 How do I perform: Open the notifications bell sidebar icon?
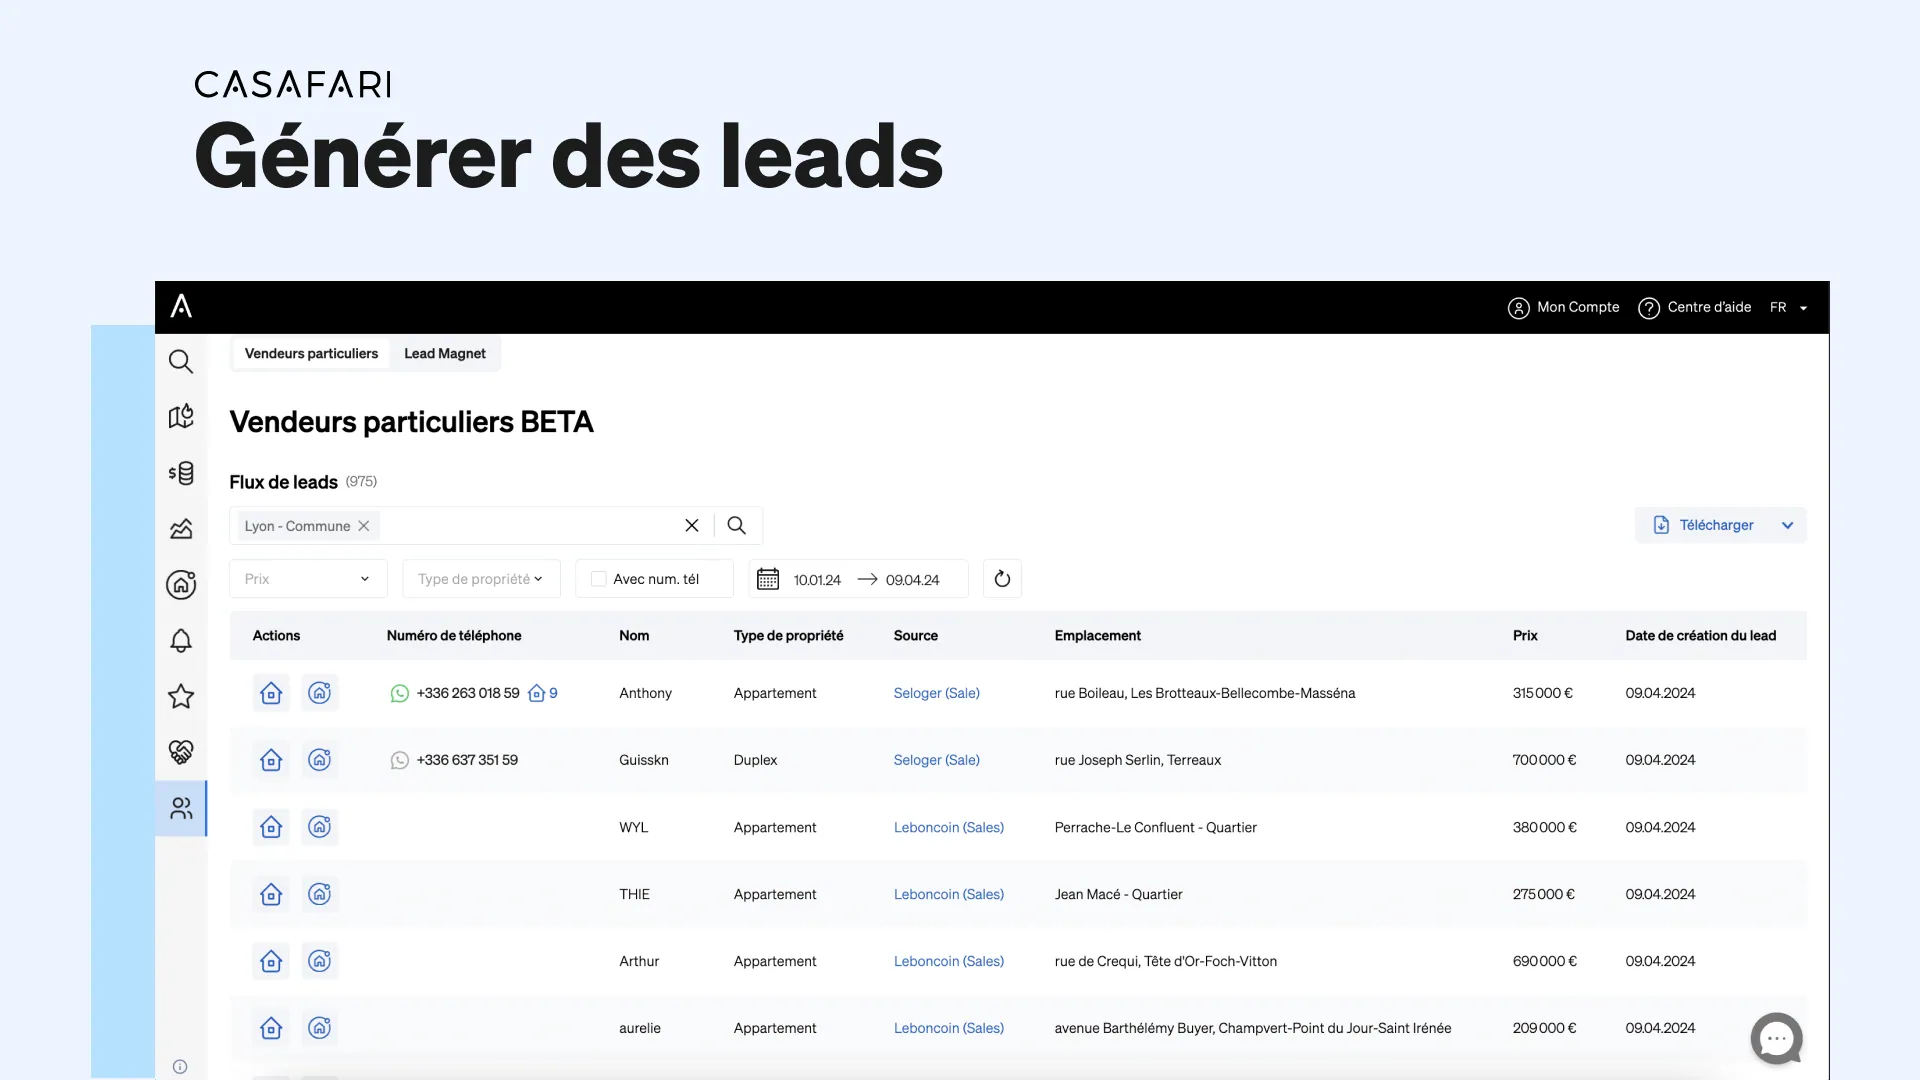[181, 641]
